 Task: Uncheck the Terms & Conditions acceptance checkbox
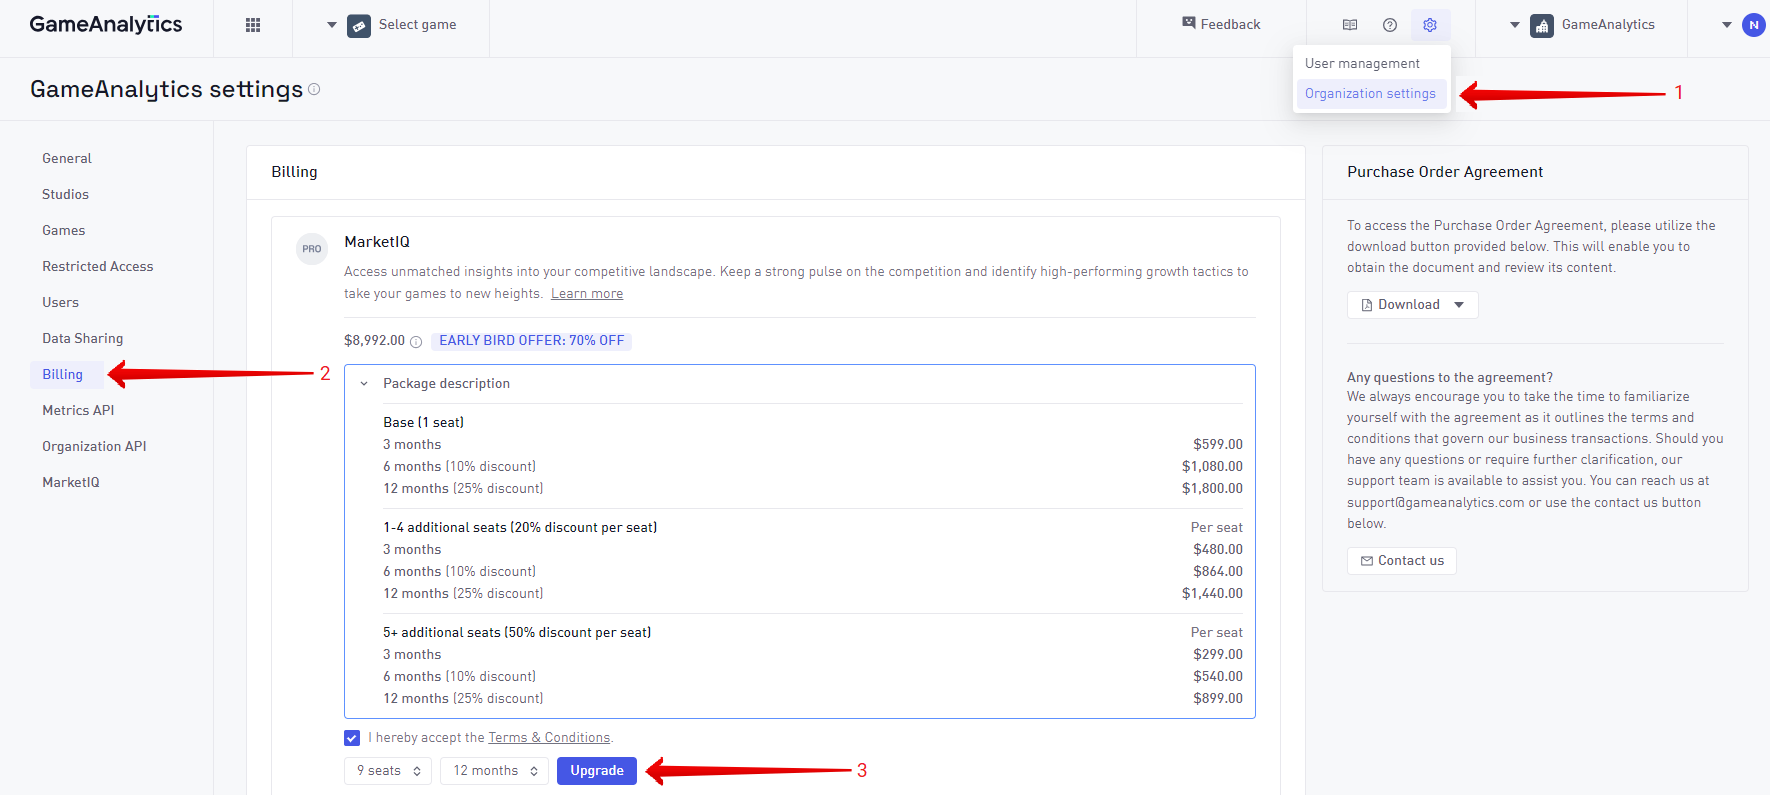[x=352, y=738]
